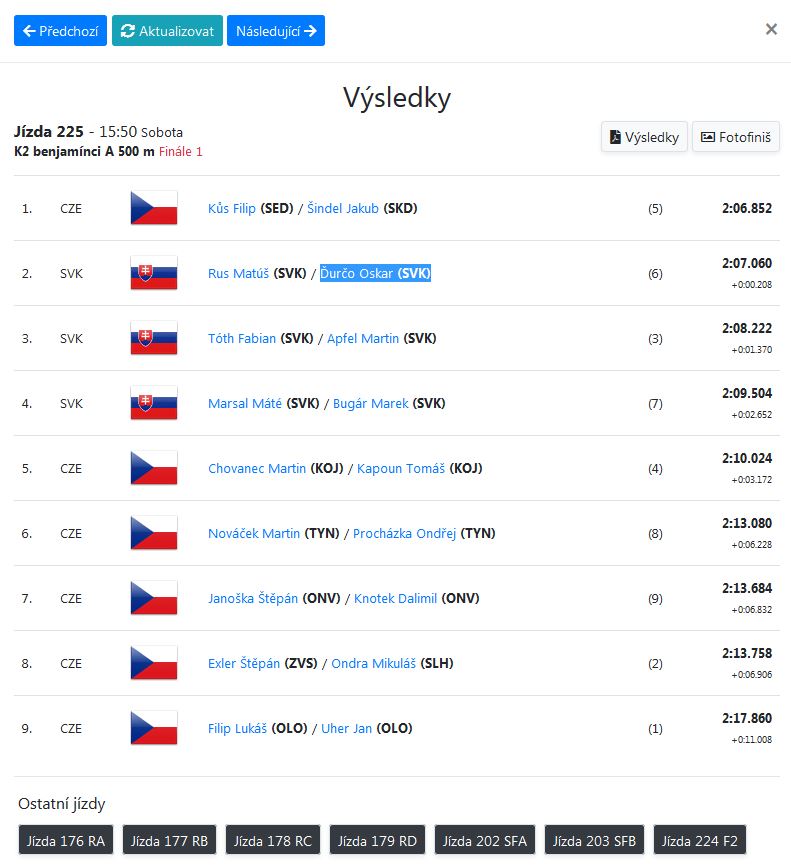This screenshot has width=791, height=867.
Task: Click the Slovak flag in second place row
Action: pos(154,273)
